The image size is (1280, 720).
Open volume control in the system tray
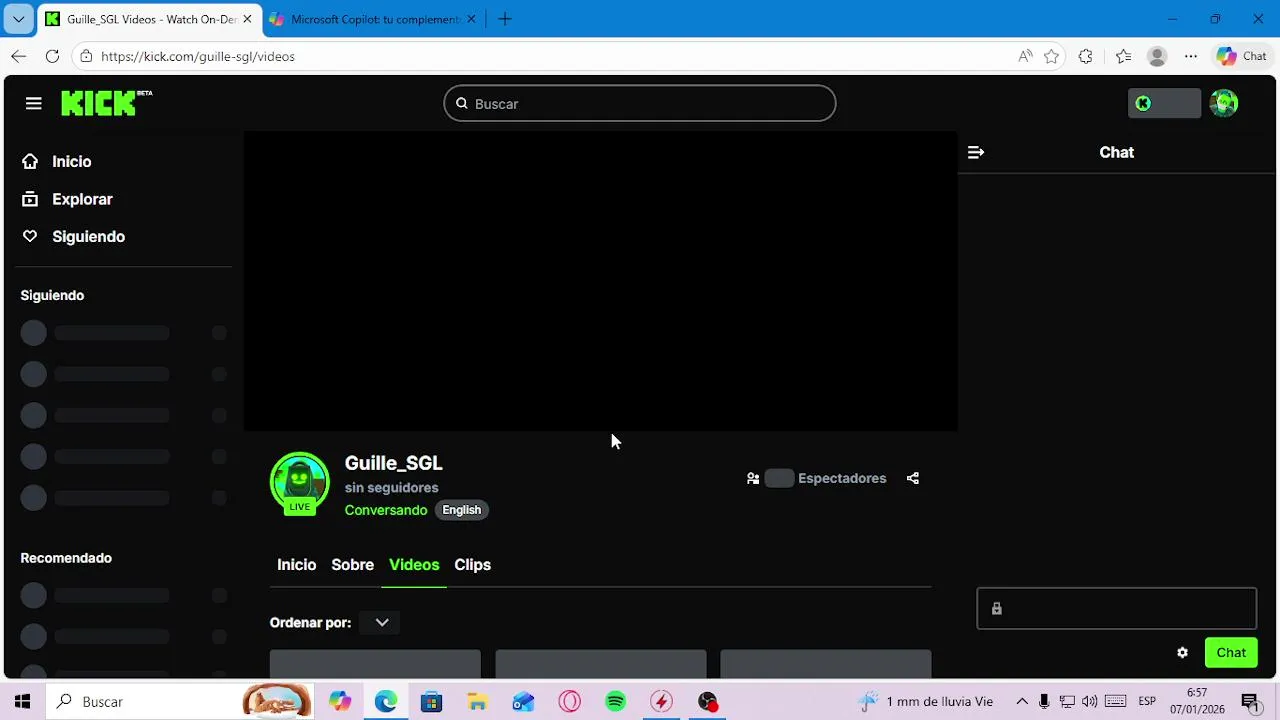pos(1089,702)
